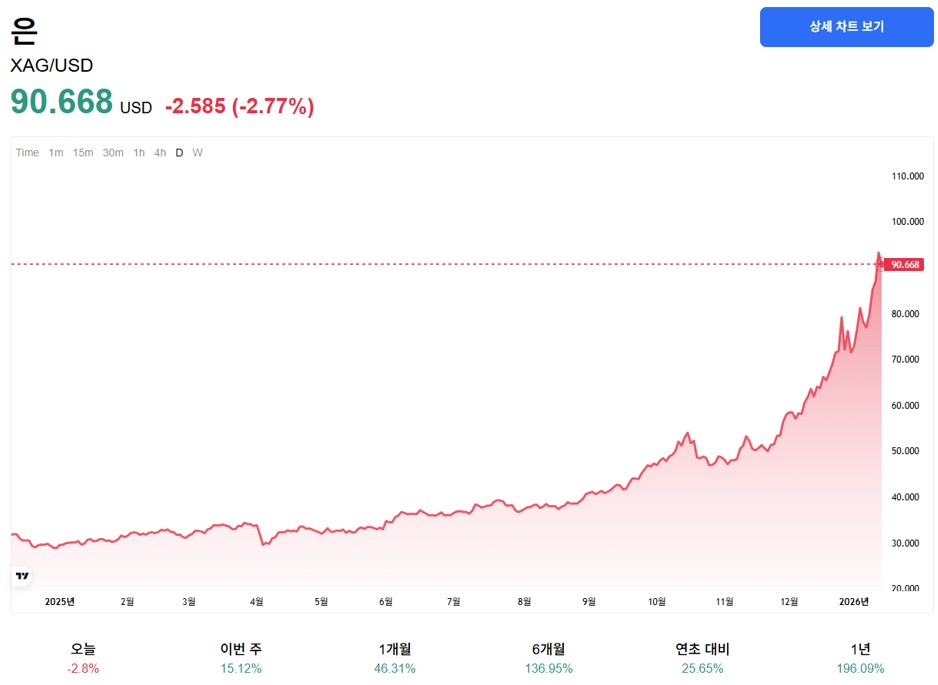The height and width of the screenshot is (685, 938).
Task: Click the 100.000 price axis level
Action: coord(906,222)
